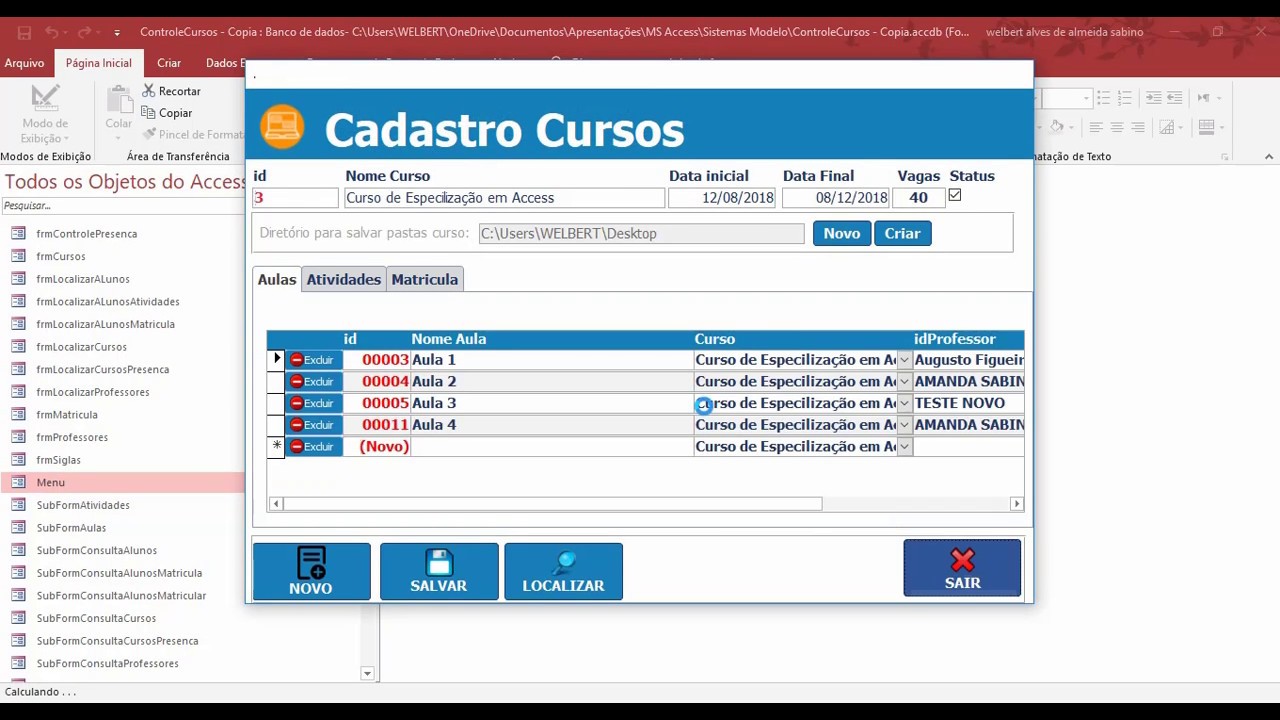1280x720 pixels.
Task: Click Excluir button for Aula 3
Action: [314, 403]
